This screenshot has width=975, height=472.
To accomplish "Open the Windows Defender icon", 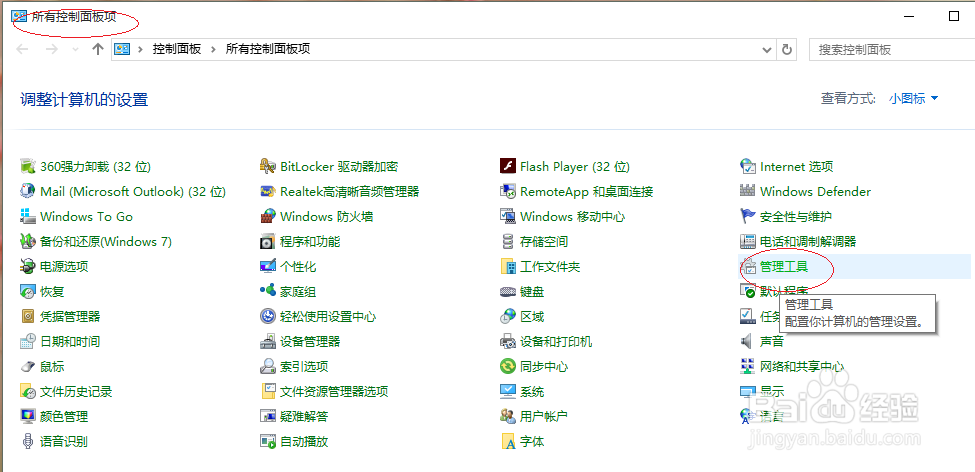I will tap(747, 192).
